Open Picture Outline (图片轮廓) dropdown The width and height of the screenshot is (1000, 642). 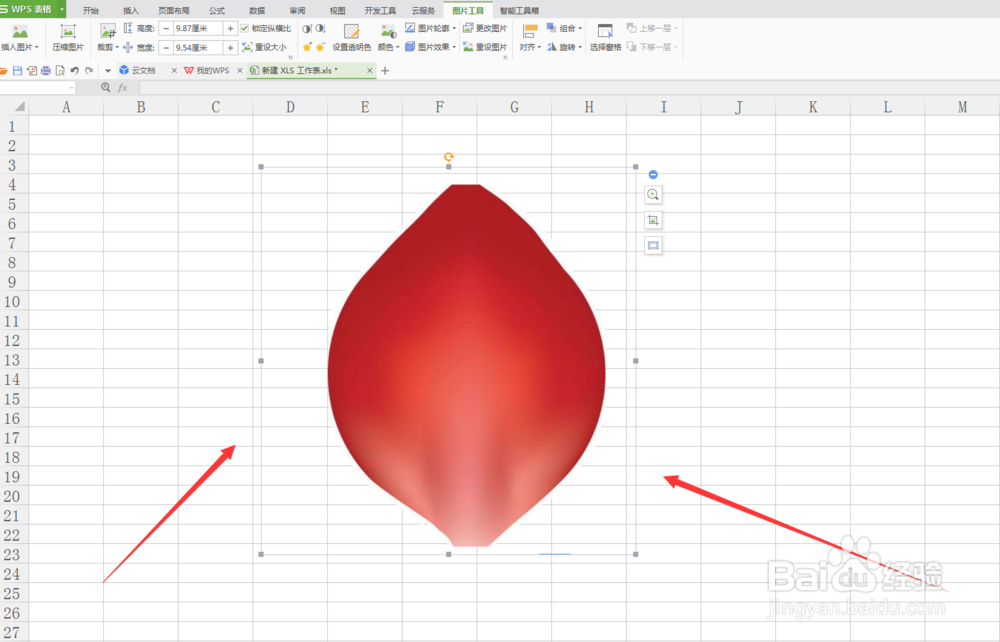tap(430, 28)
